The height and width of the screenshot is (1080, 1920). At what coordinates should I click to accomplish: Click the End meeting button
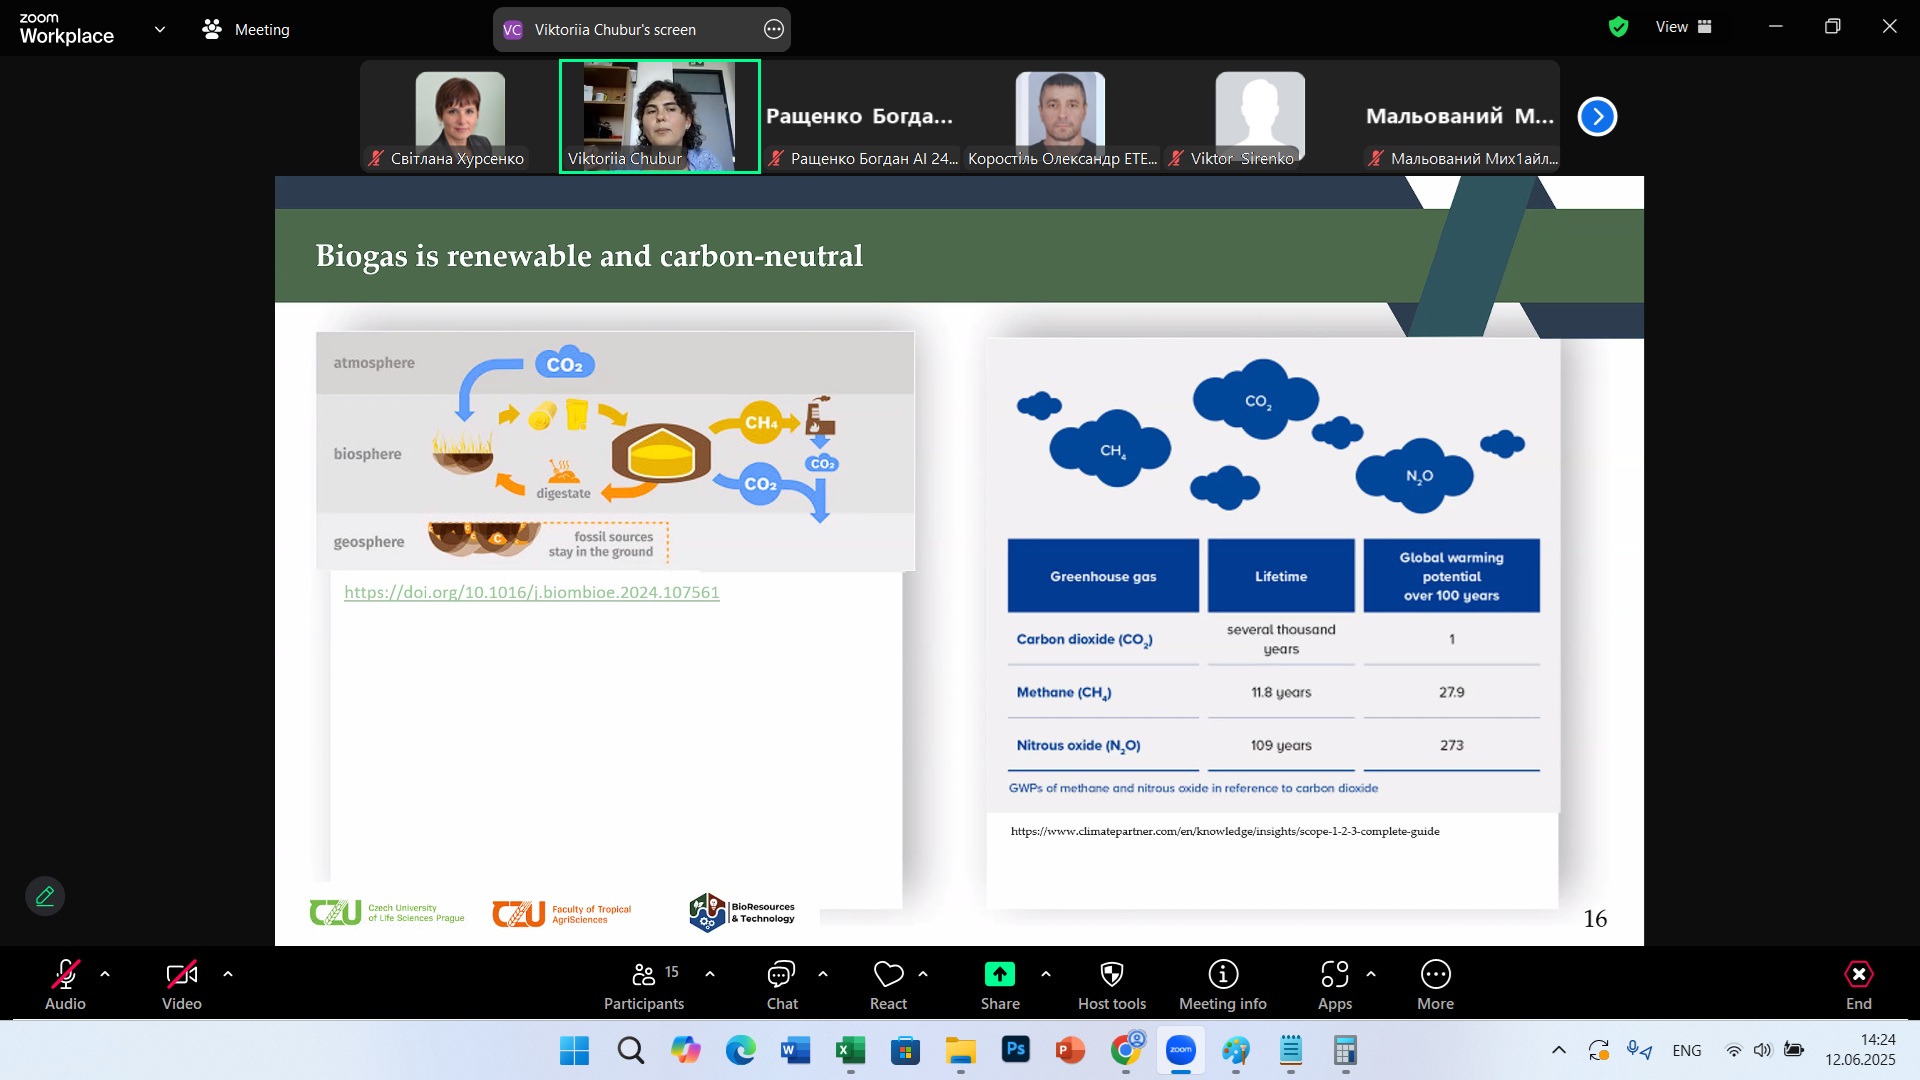(x=1858, y=985)
